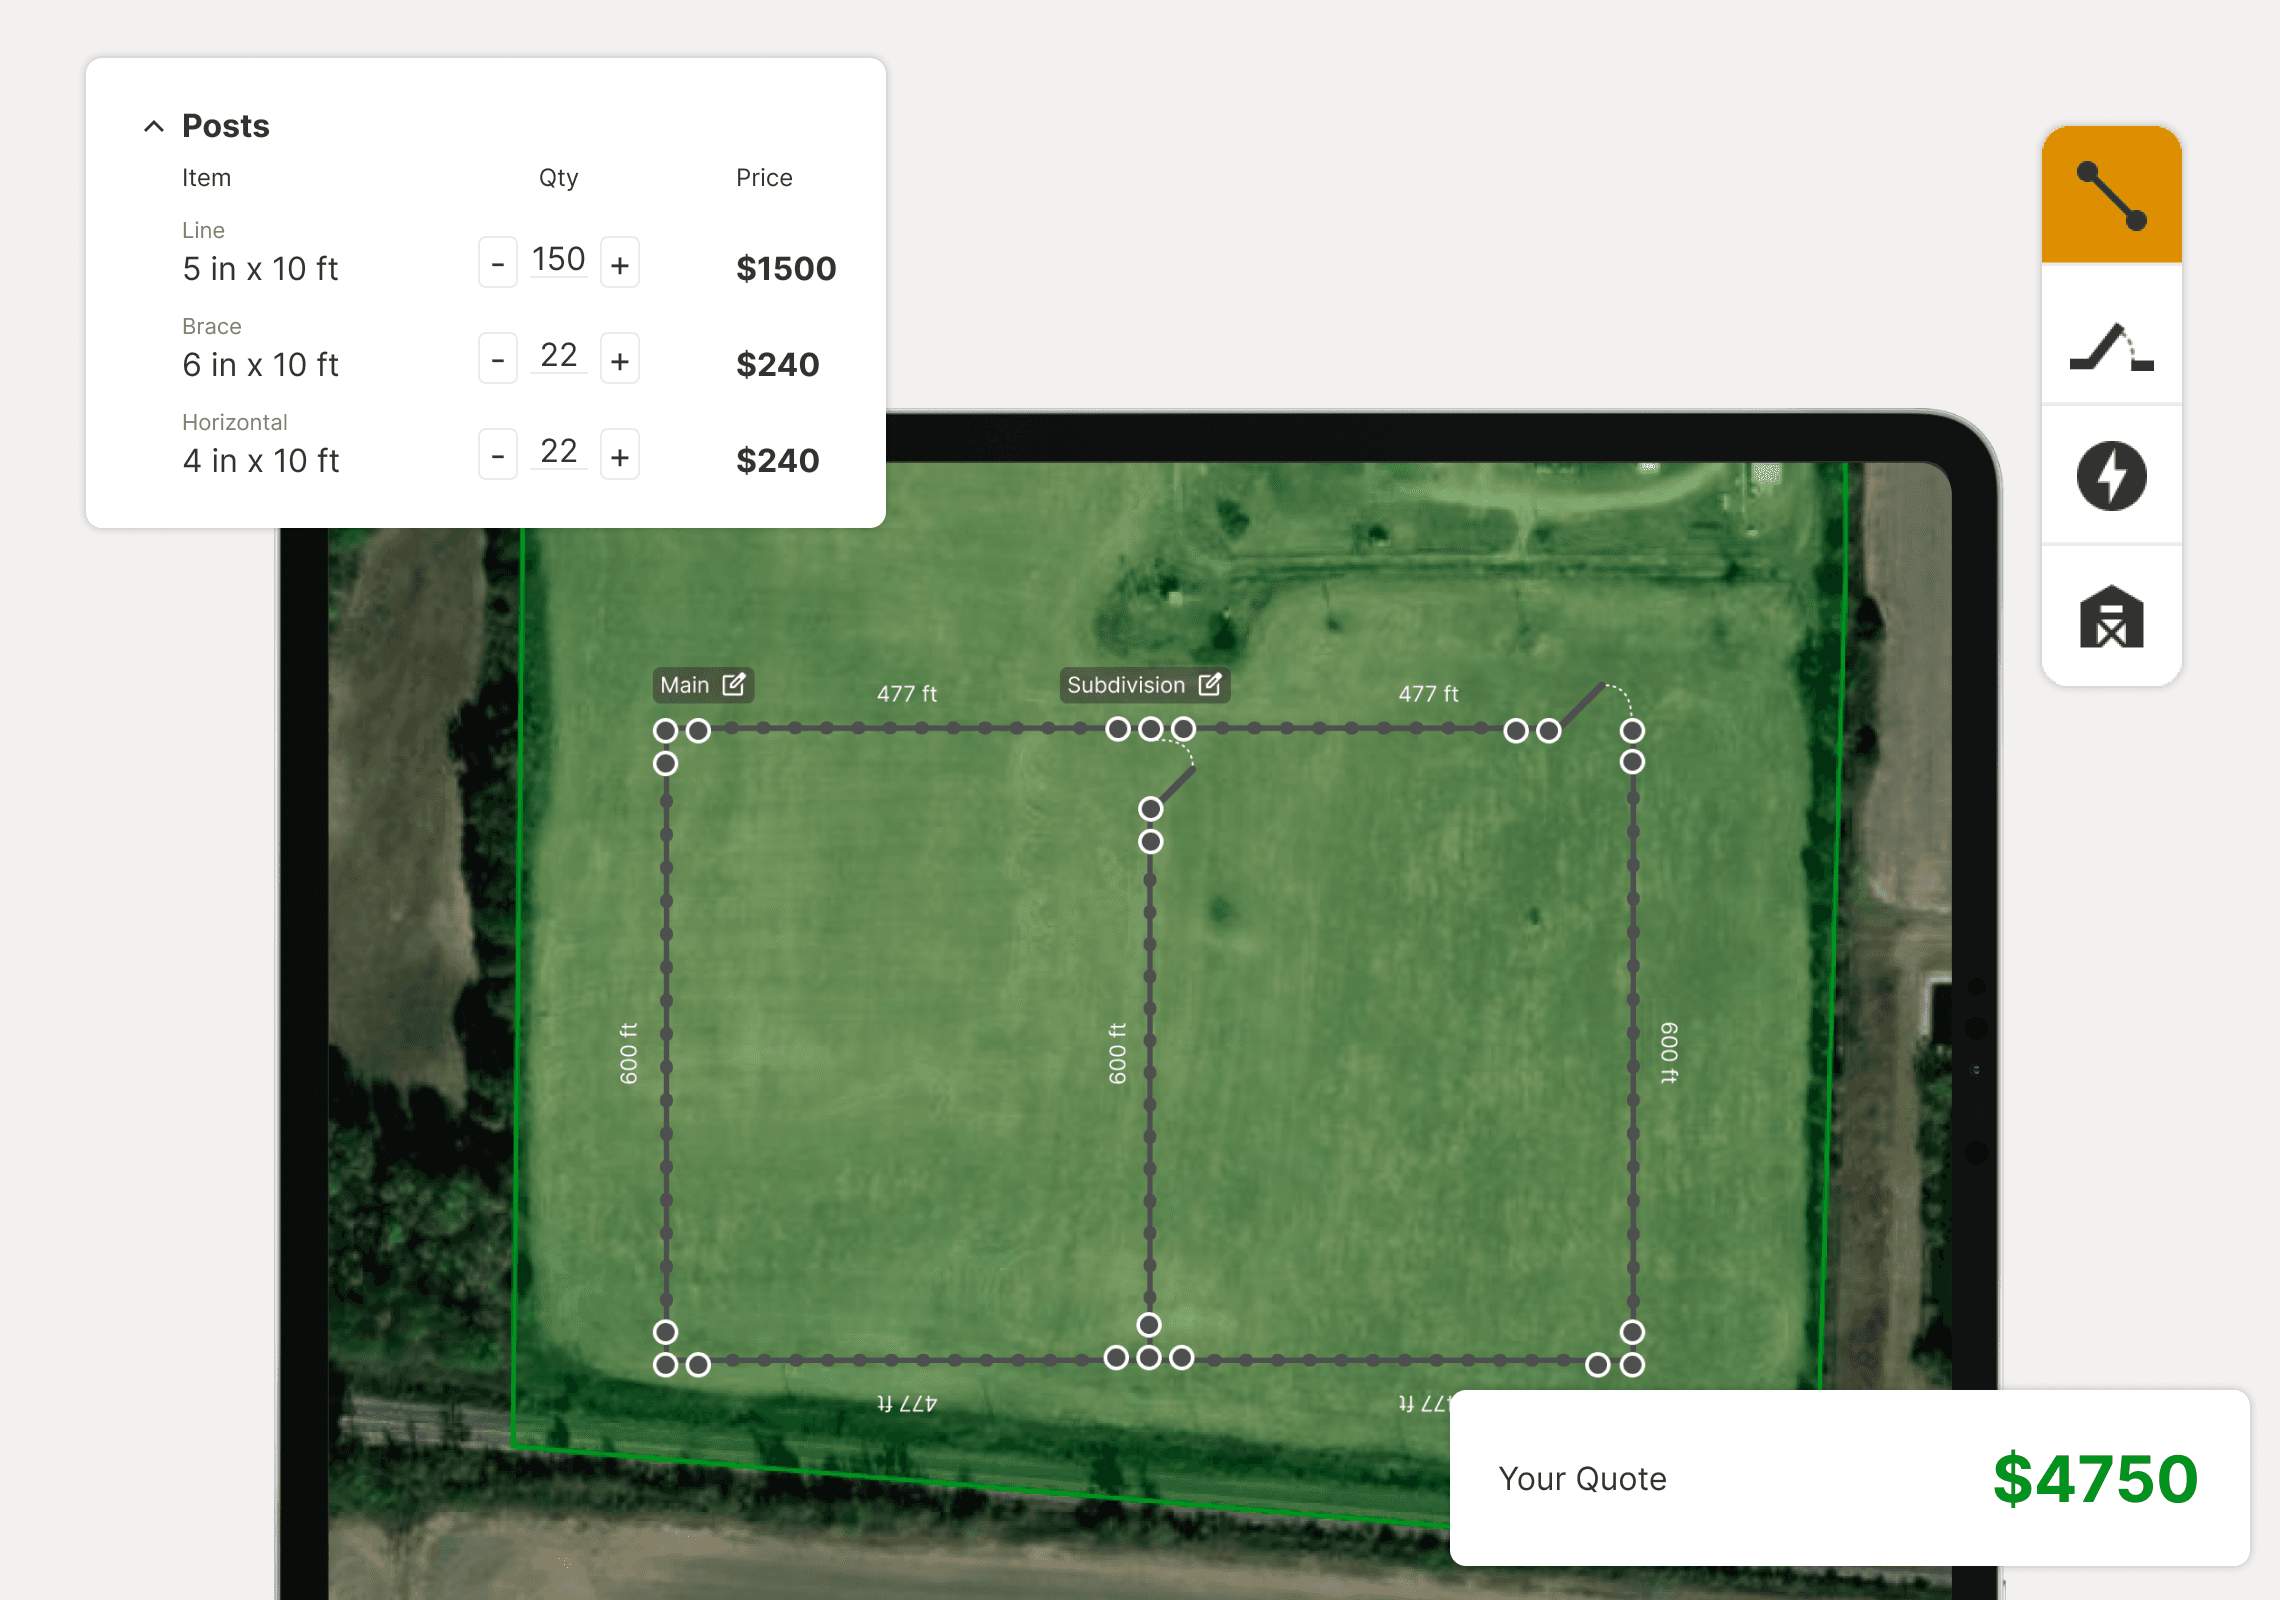Click the Posts section heading
The image size is (2280, 1600).
226,126
